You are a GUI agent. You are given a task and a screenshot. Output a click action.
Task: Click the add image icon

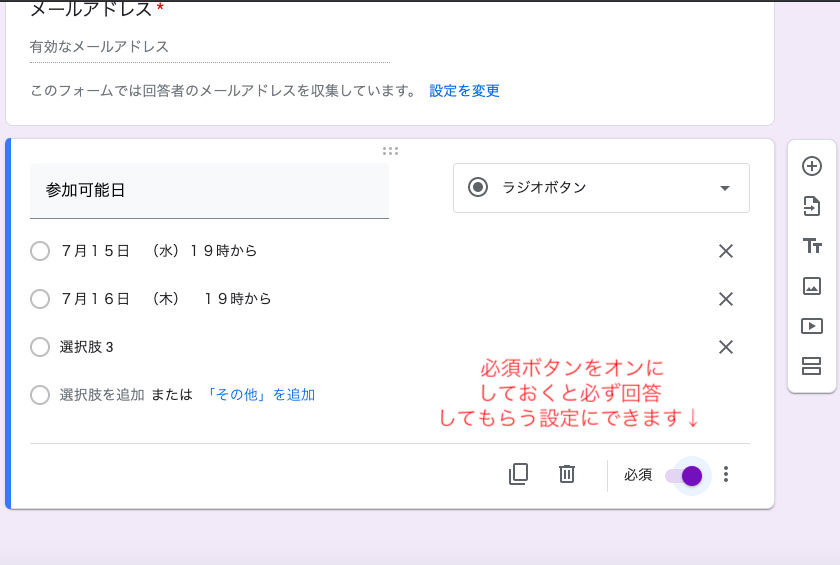click(812, 286)
